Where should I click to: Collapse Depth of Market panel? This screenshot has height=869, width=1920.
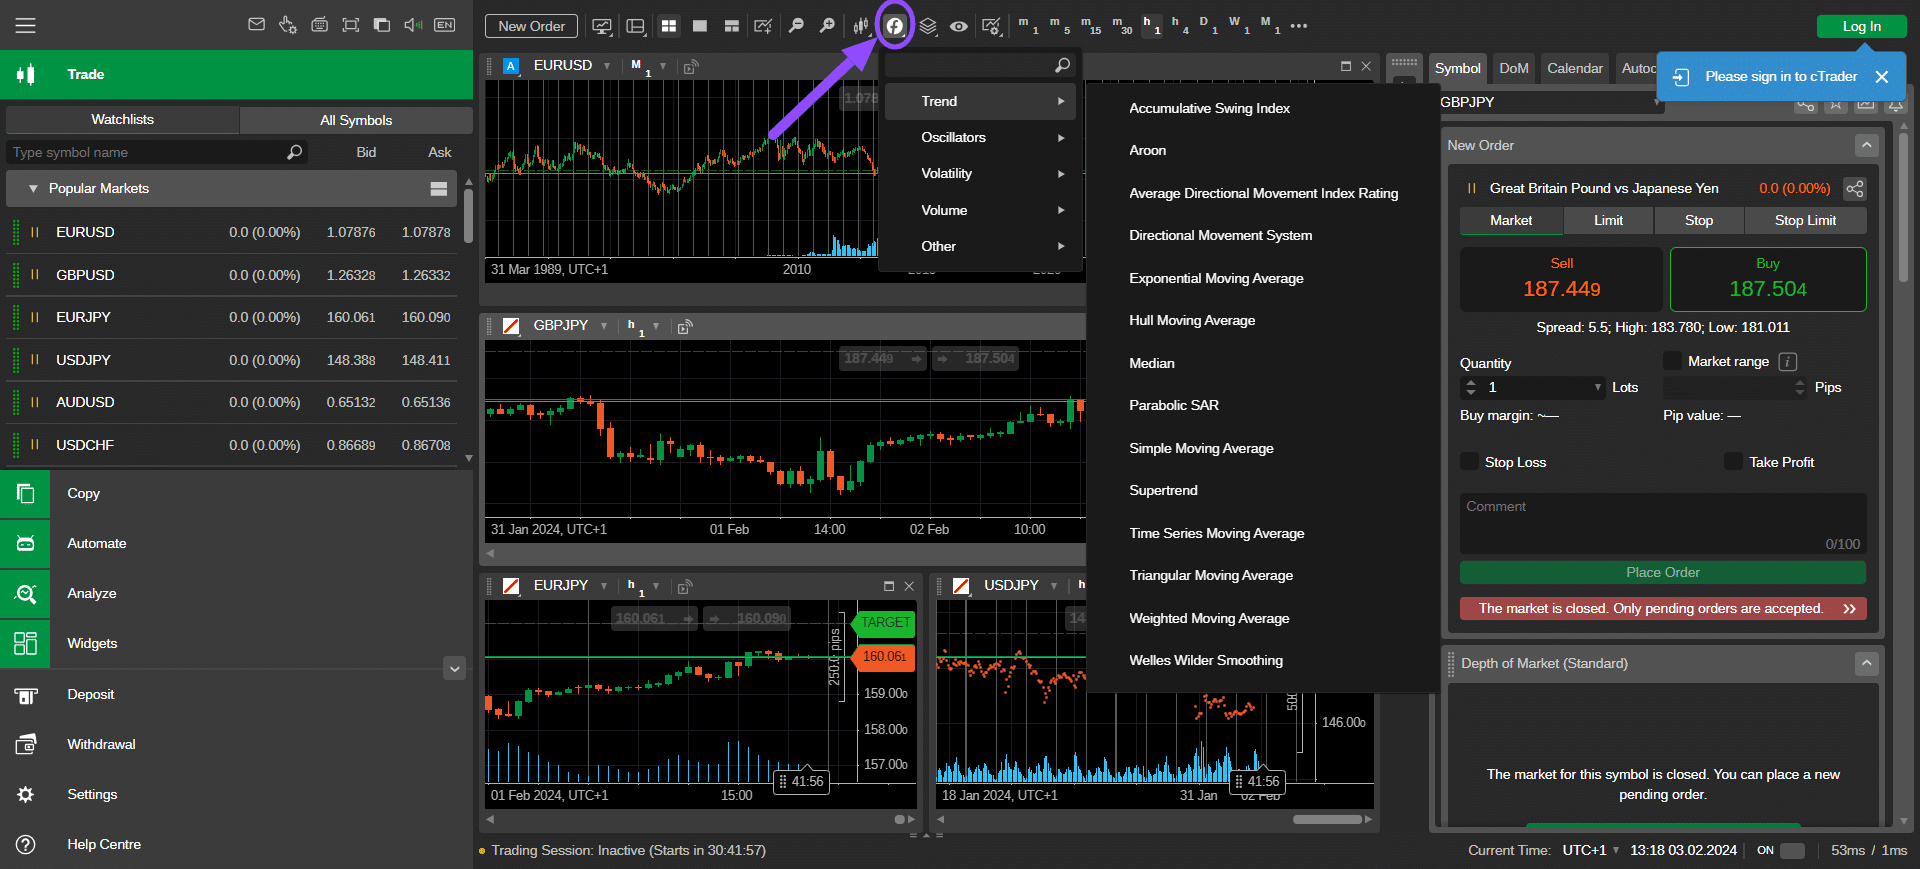coord(1866,664)
